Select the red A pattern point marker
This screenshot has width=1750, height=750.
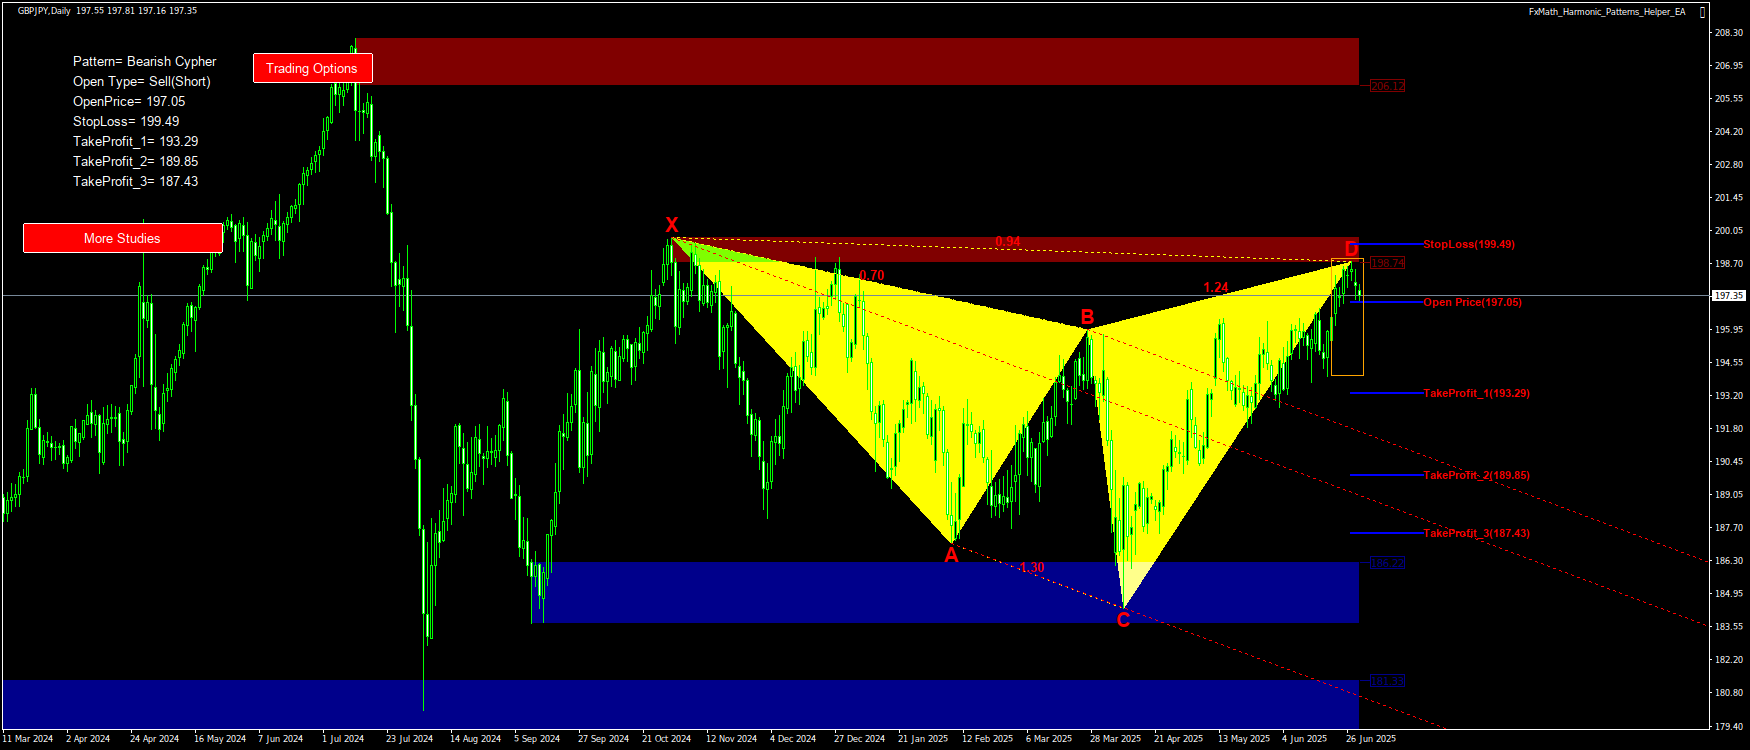point(951,555)
